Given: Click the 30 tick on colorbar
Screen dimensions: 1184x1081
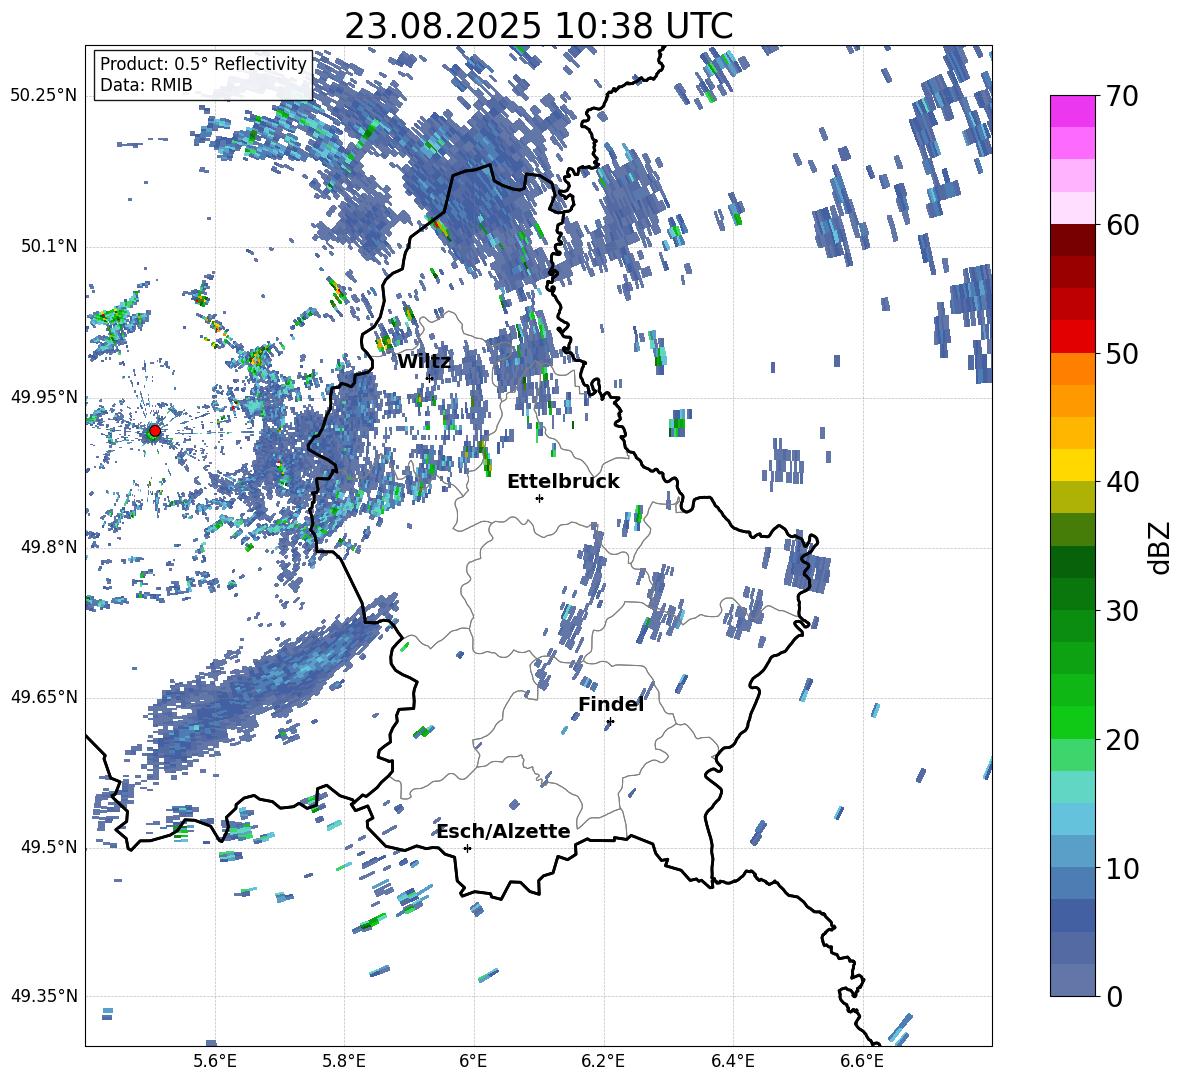Looking at the screenshot, I should (1121, 611).
